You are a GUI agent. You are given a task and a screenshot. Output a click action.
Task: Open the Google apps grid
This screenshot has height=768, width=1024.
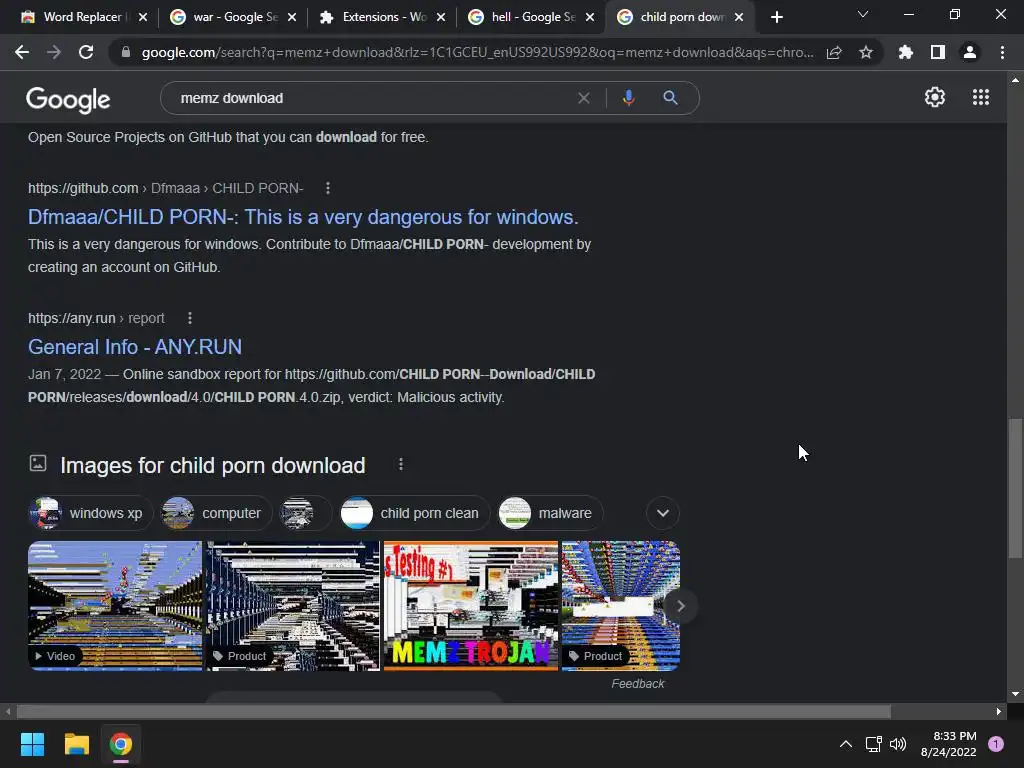pyautogui.click(x=981, y=97)
